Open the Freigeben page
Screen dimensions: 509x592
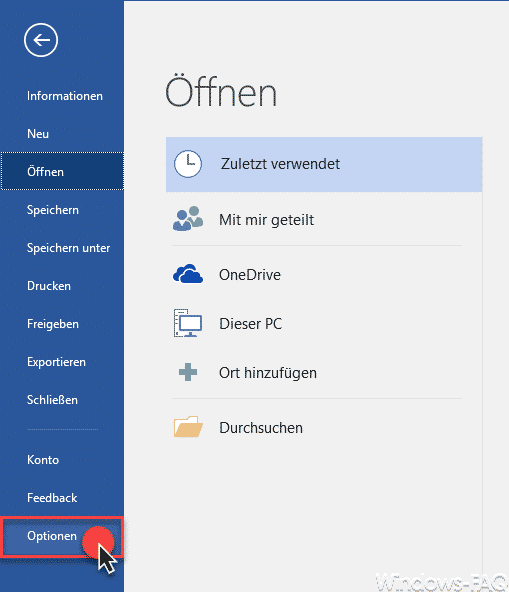pyautogui.click(x=62, y=324)
